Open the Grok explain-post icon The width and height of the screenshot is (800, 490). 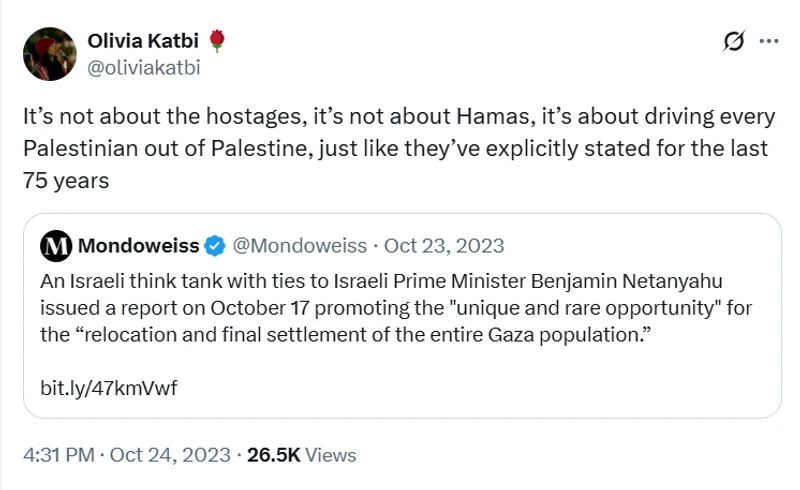coord(733,41)
